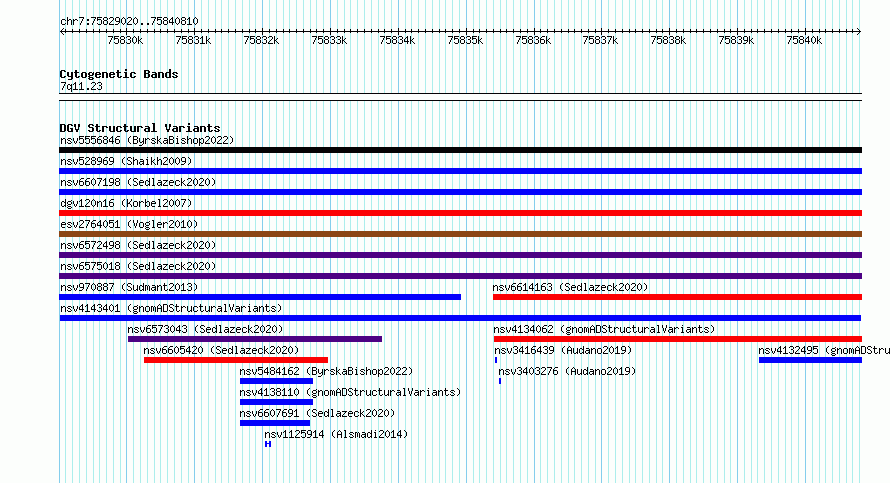Click the red dgv120n16 variant bar
The height and width of the screenshot is (483, 890).
(x=460, y=213)
